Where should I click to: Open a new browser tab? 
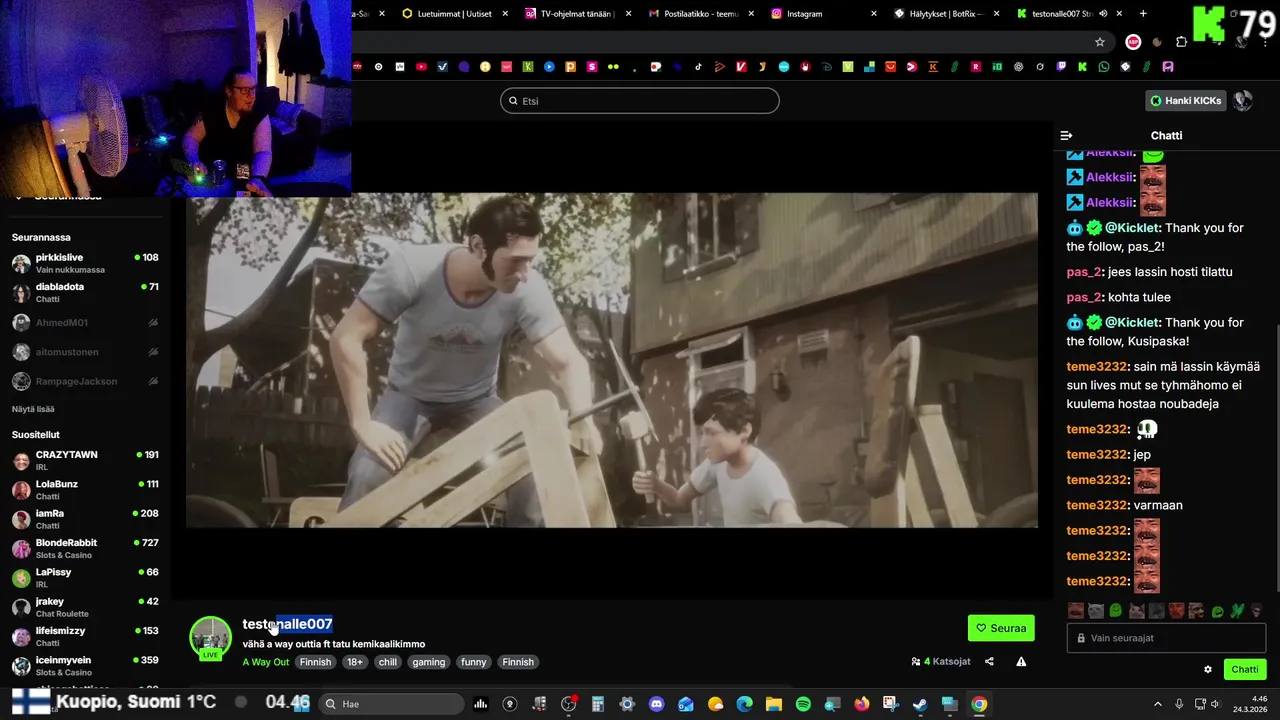(x=1143, y=14)
